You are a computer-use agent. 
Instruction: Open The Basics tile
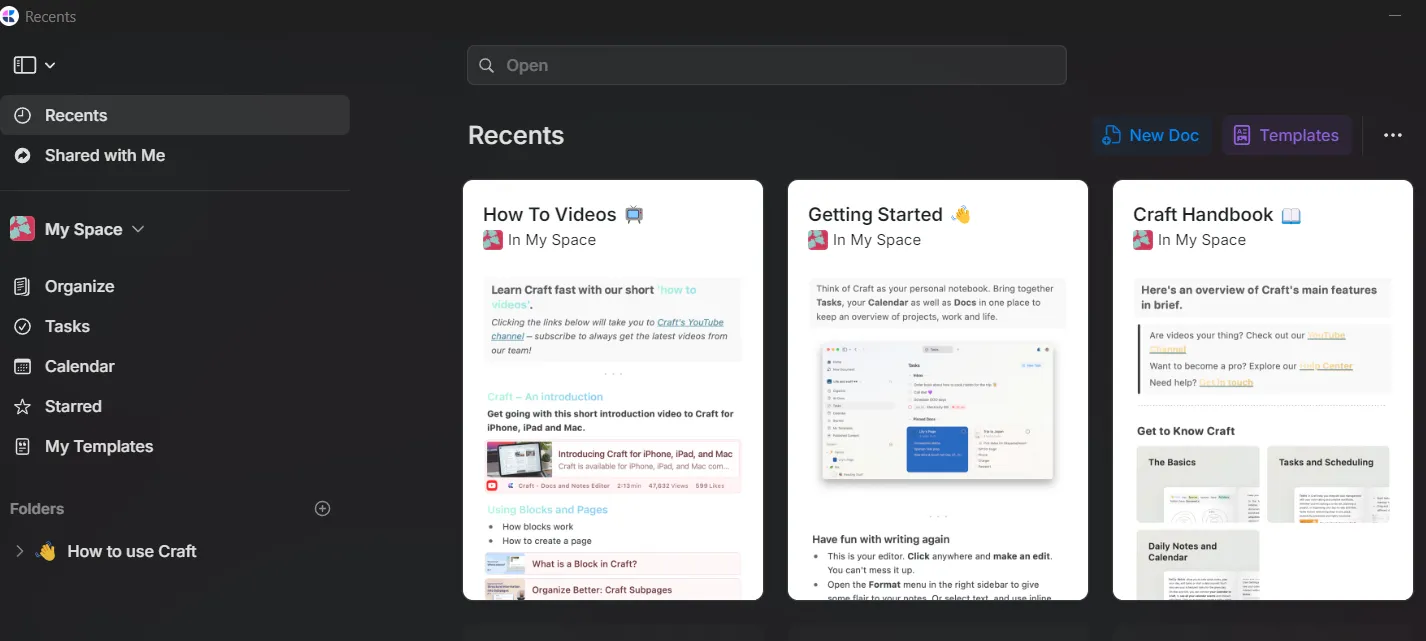pyautogui.click(x=1198, y=484)
